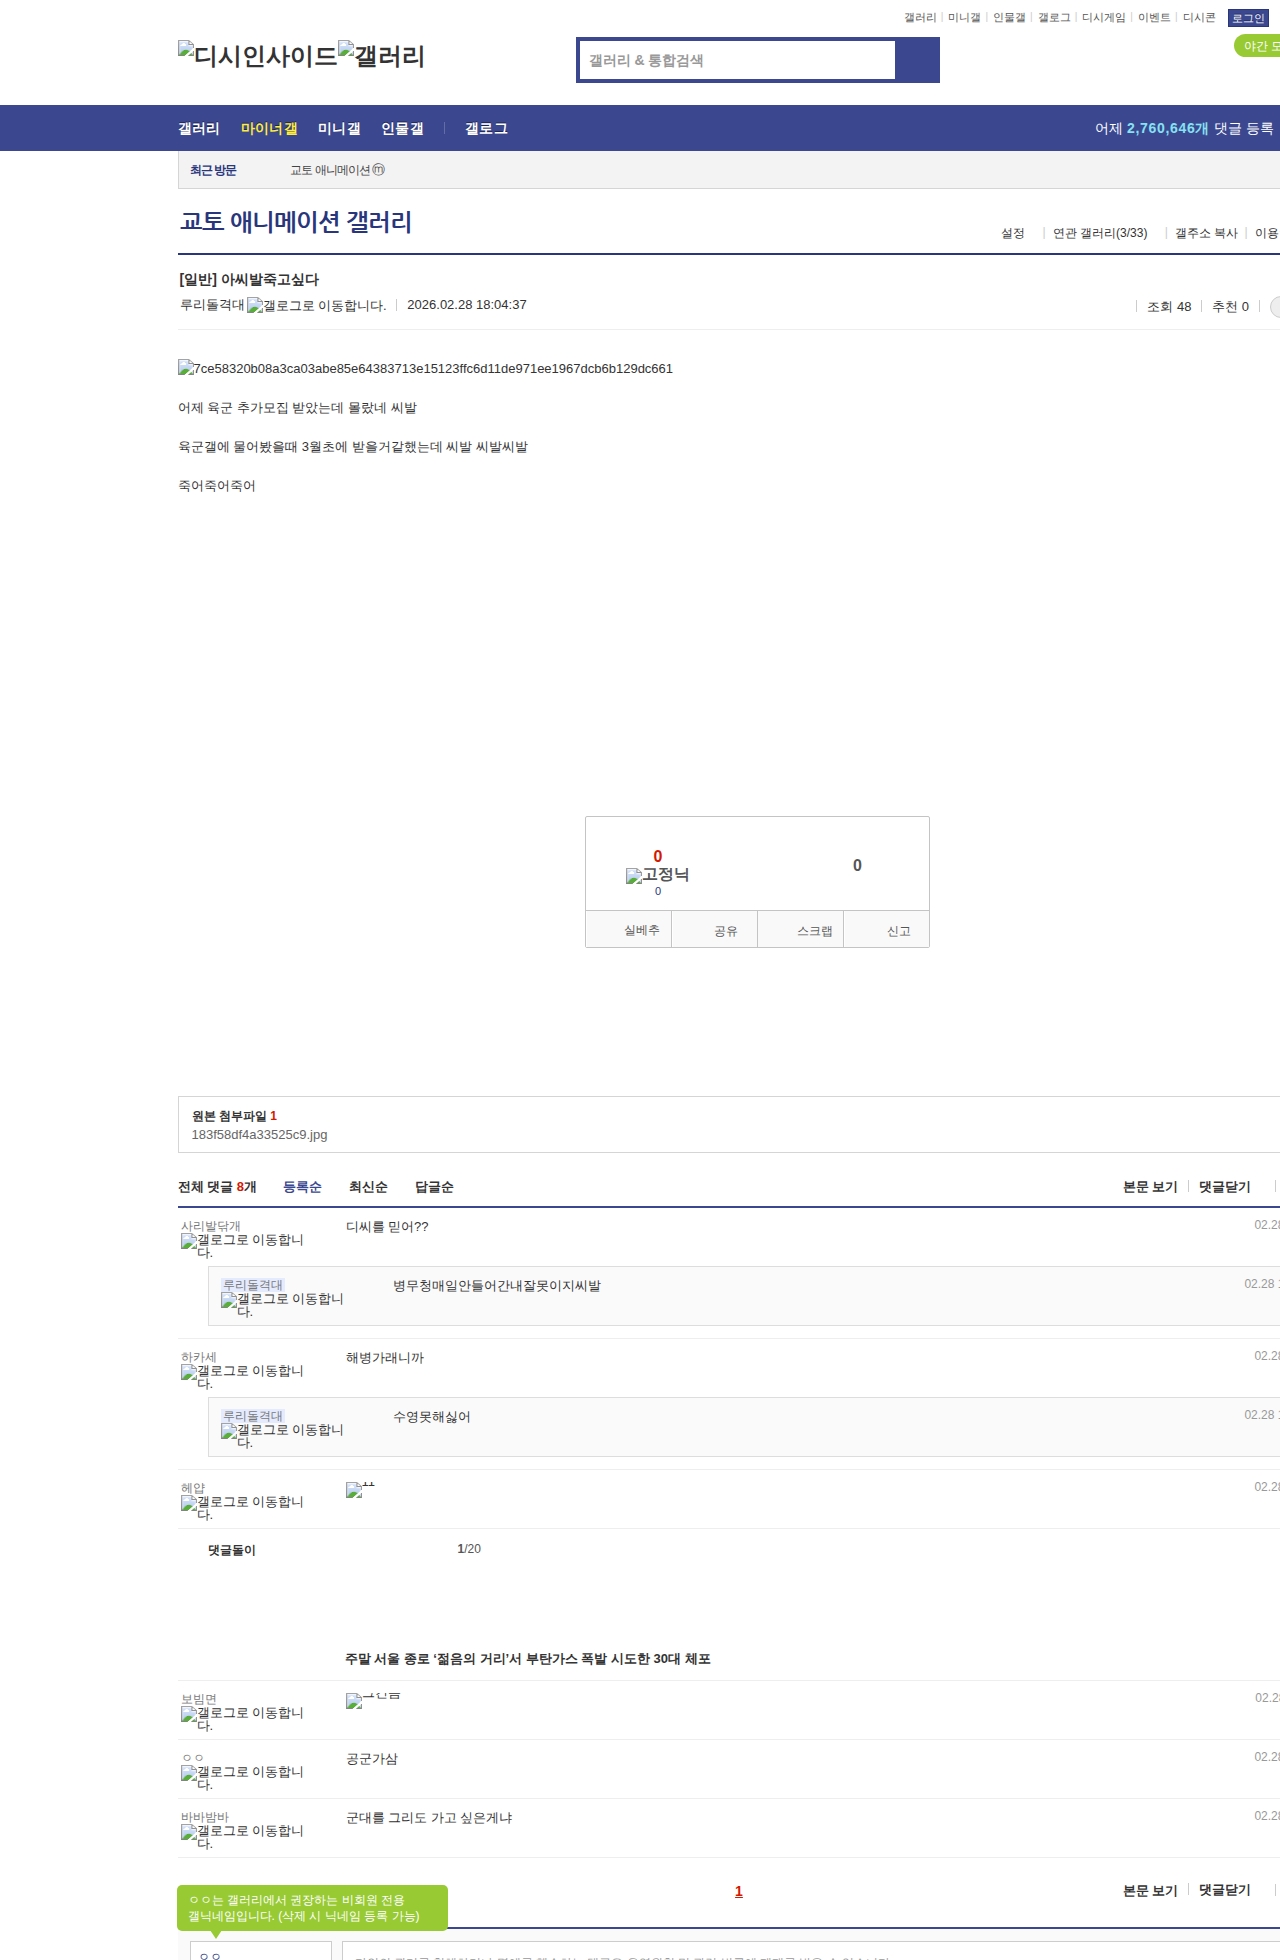Open 인물갤 in the top utility links
This screenshot has height=1960, width=1280.
[1009, 18]
